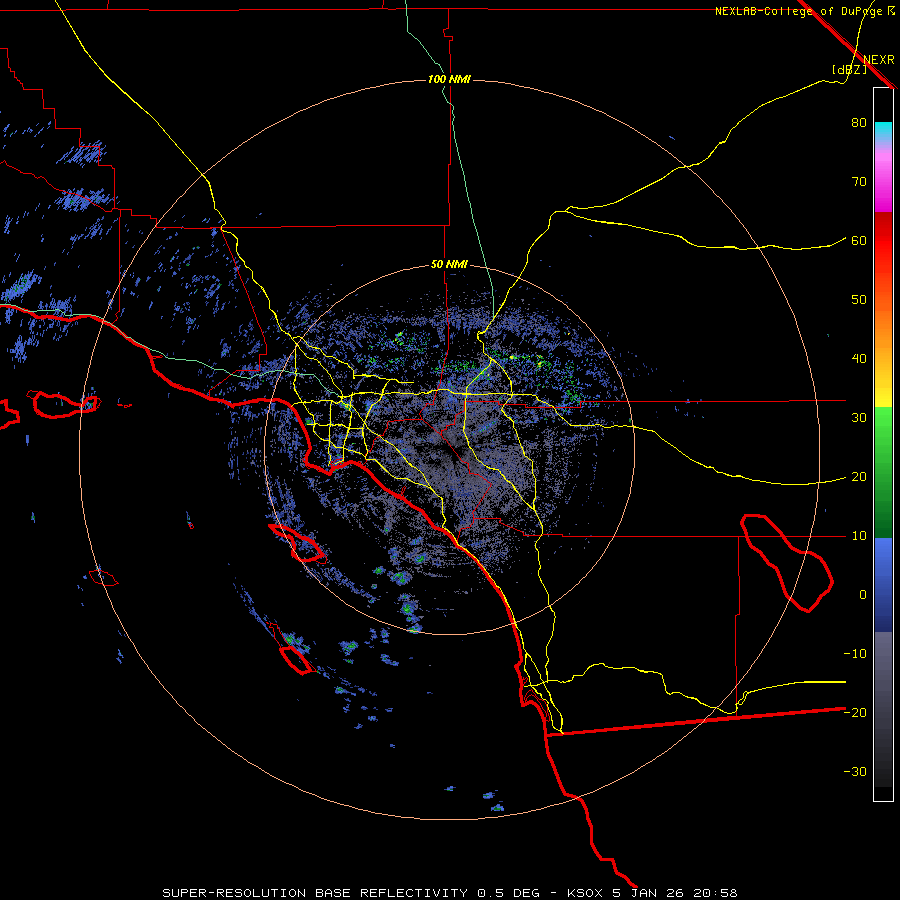This screenshot has height=900, width=900.
Task: Click the "50 NMI" range ring label
Action: click(x=449, y=265)
